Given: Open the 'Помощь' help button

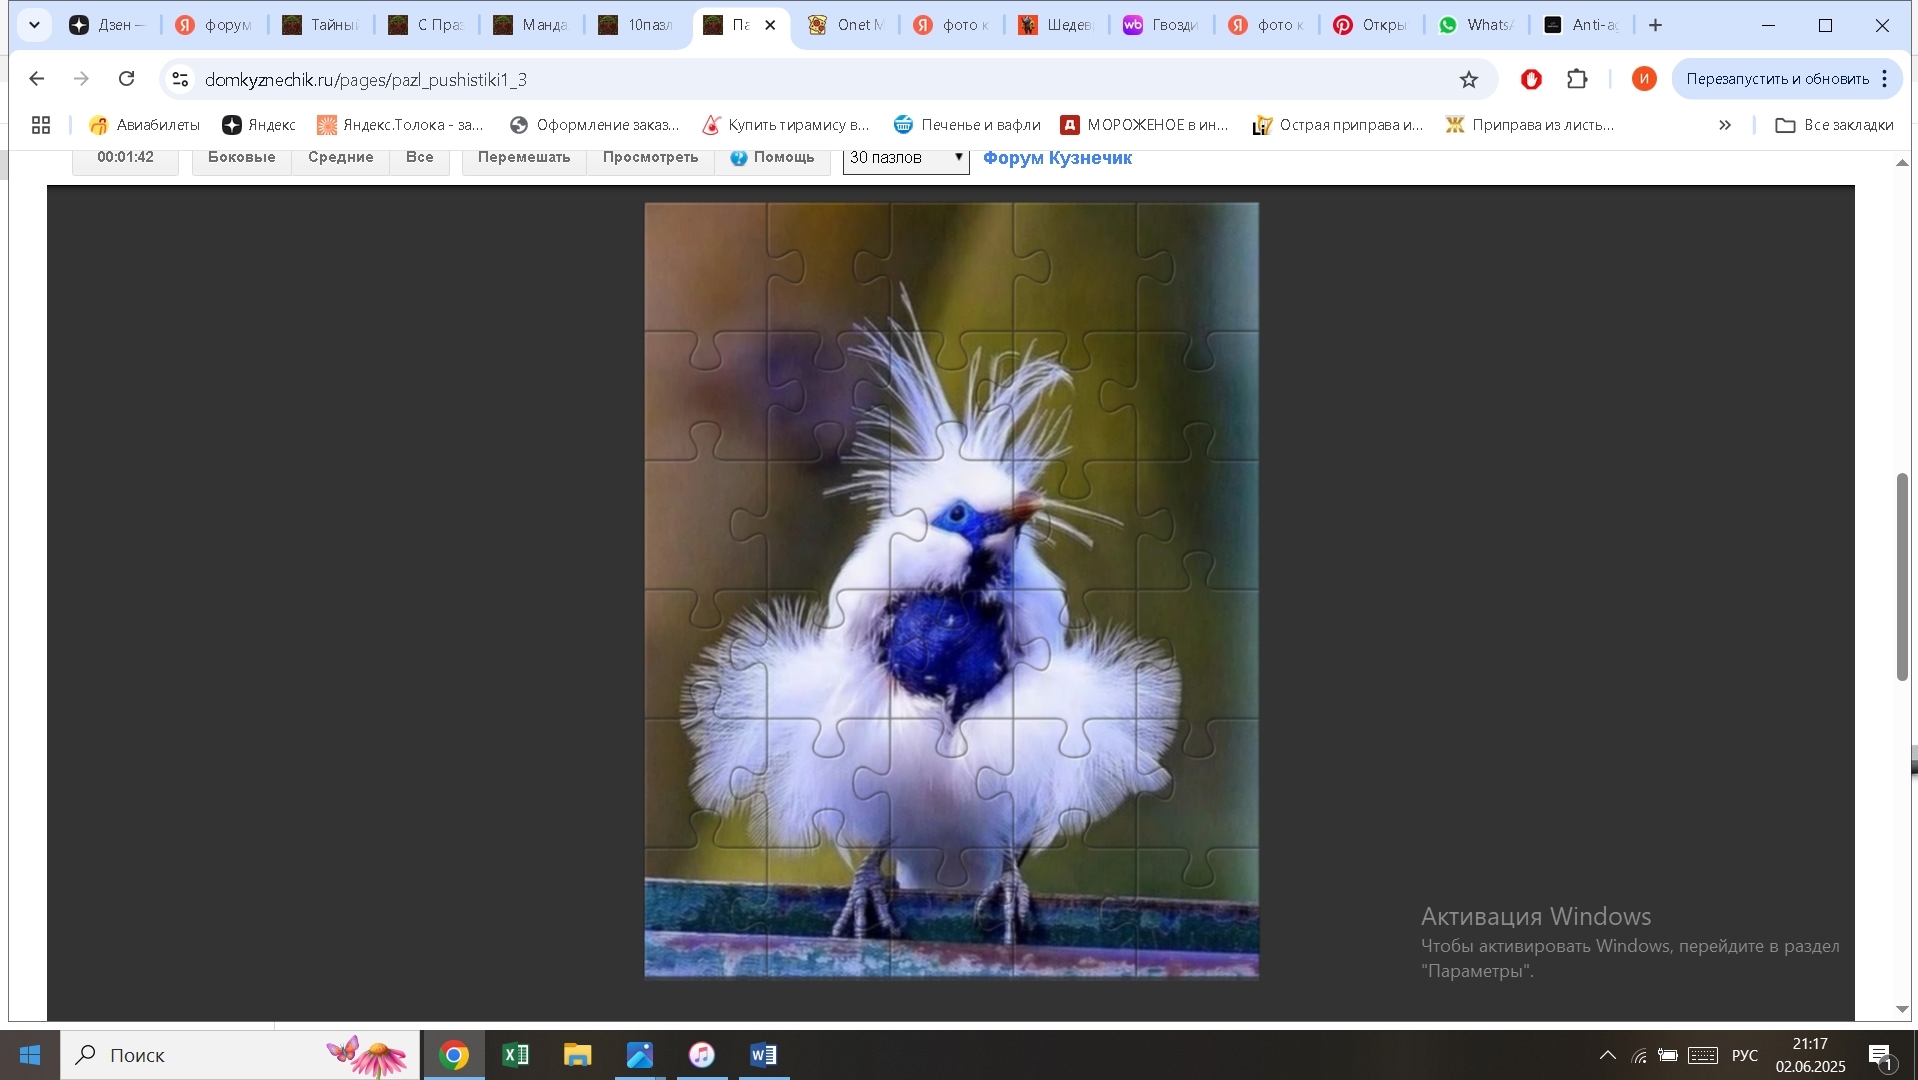Looking at the screenshot, I should (x=773, y=158).
